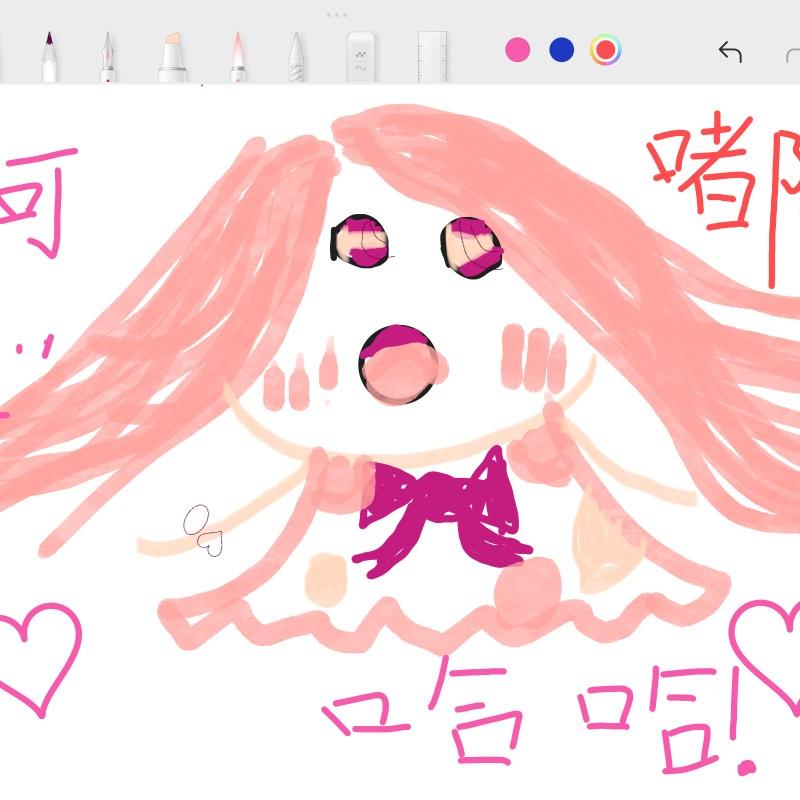Image resolution: width=800 pixels, height=800 pixels.
Task: Tap the character's right eye
Action: pyautogui.click(x=471, y=245)
